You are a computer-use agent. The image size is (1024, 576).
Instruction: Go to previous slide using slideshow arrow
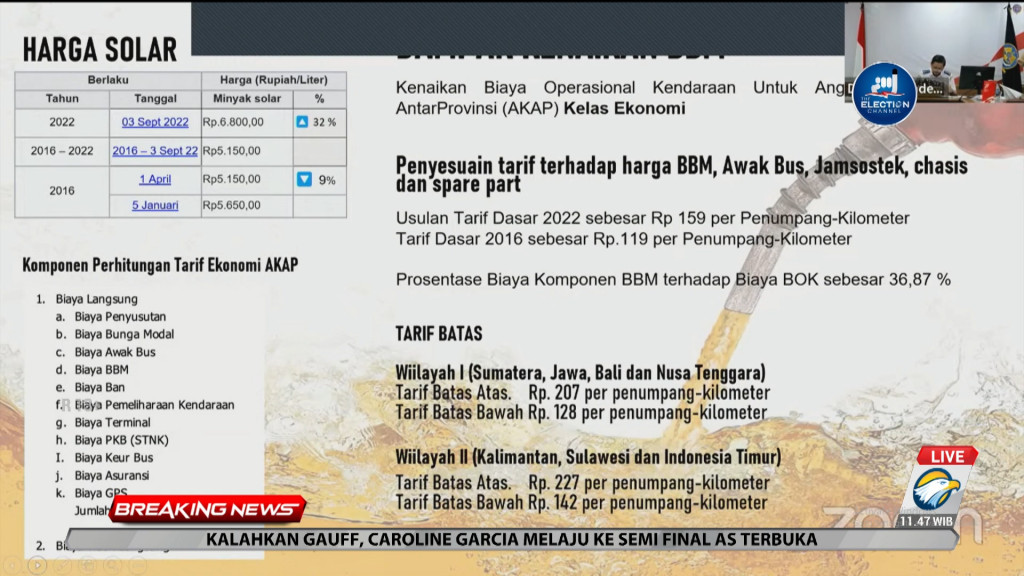coord(12,565)
